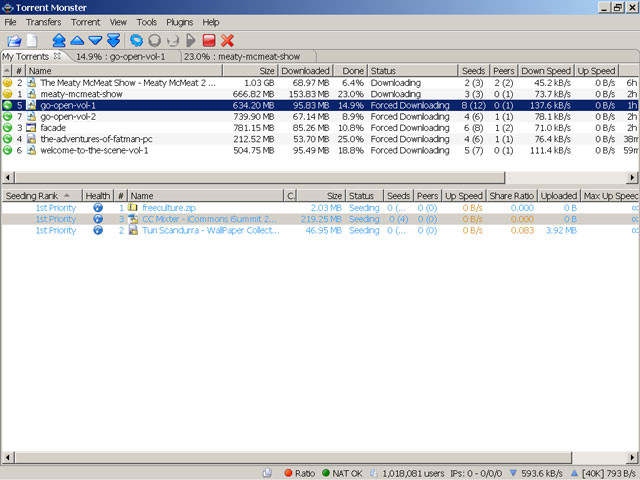Select the go-open-vol-1 torrent row
Viewport: 640px width, 480px height.
coord(320,105)
